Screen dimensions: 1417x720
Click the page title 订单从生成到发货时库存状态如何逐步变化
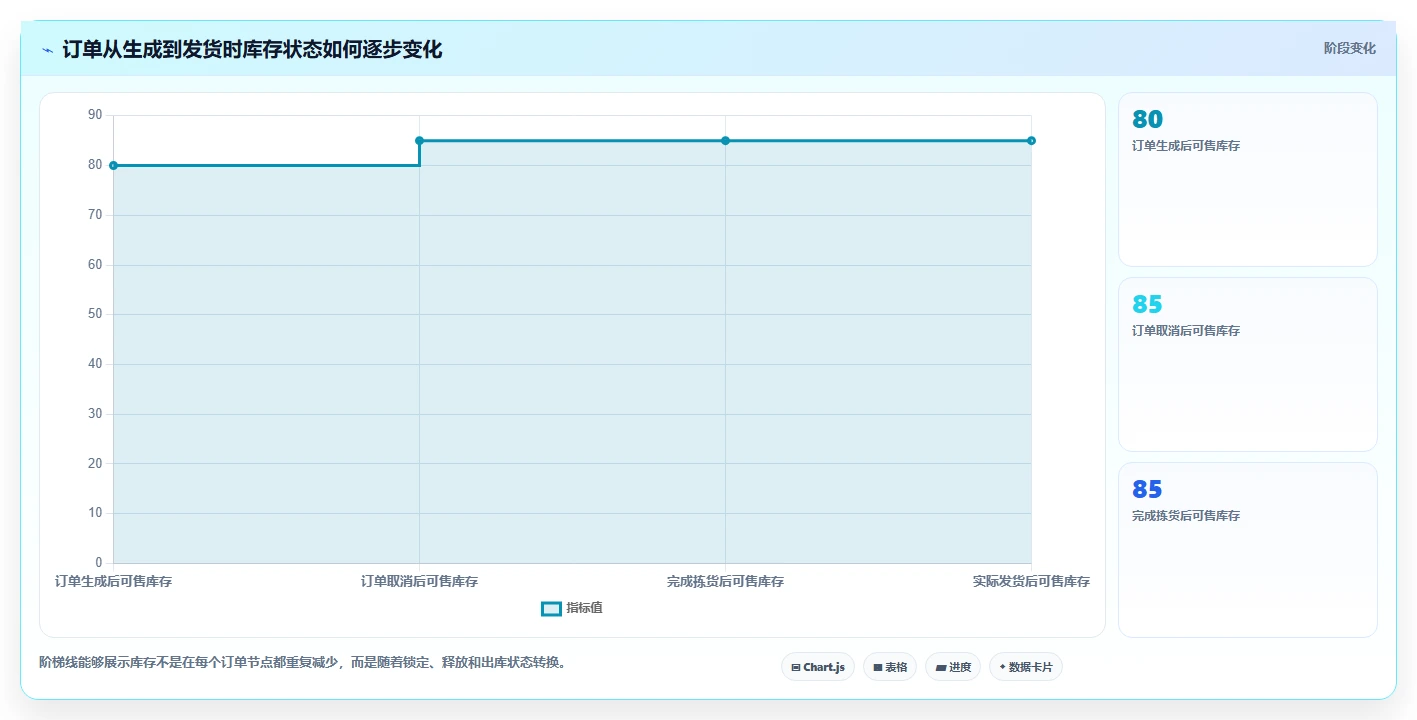point(252,49)
